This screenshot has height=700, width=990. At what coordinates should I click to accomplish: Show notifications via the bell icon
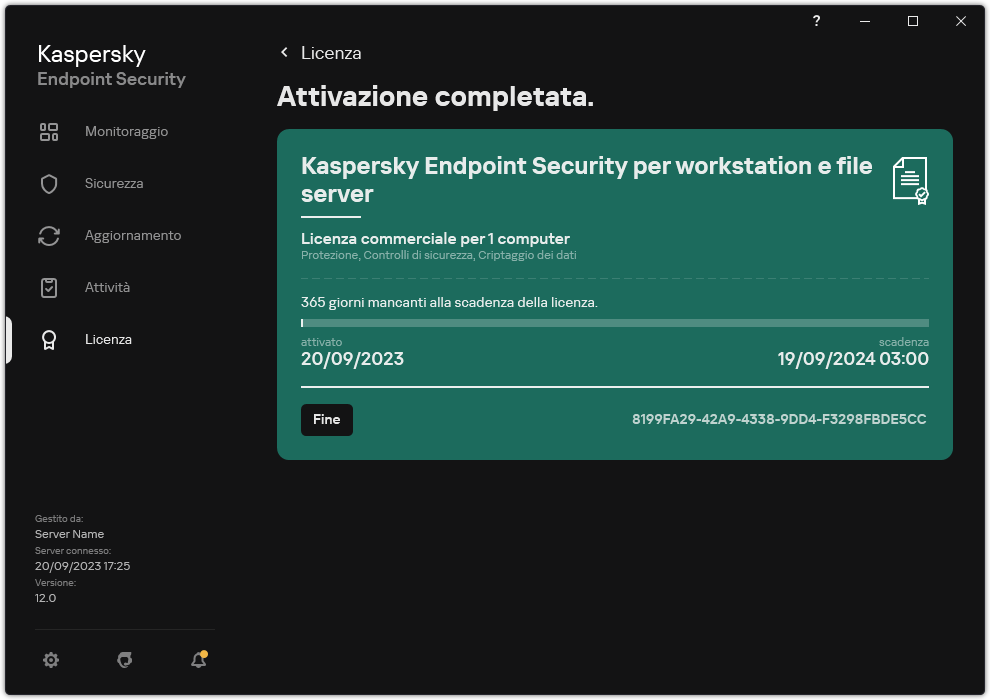(198, 660)
